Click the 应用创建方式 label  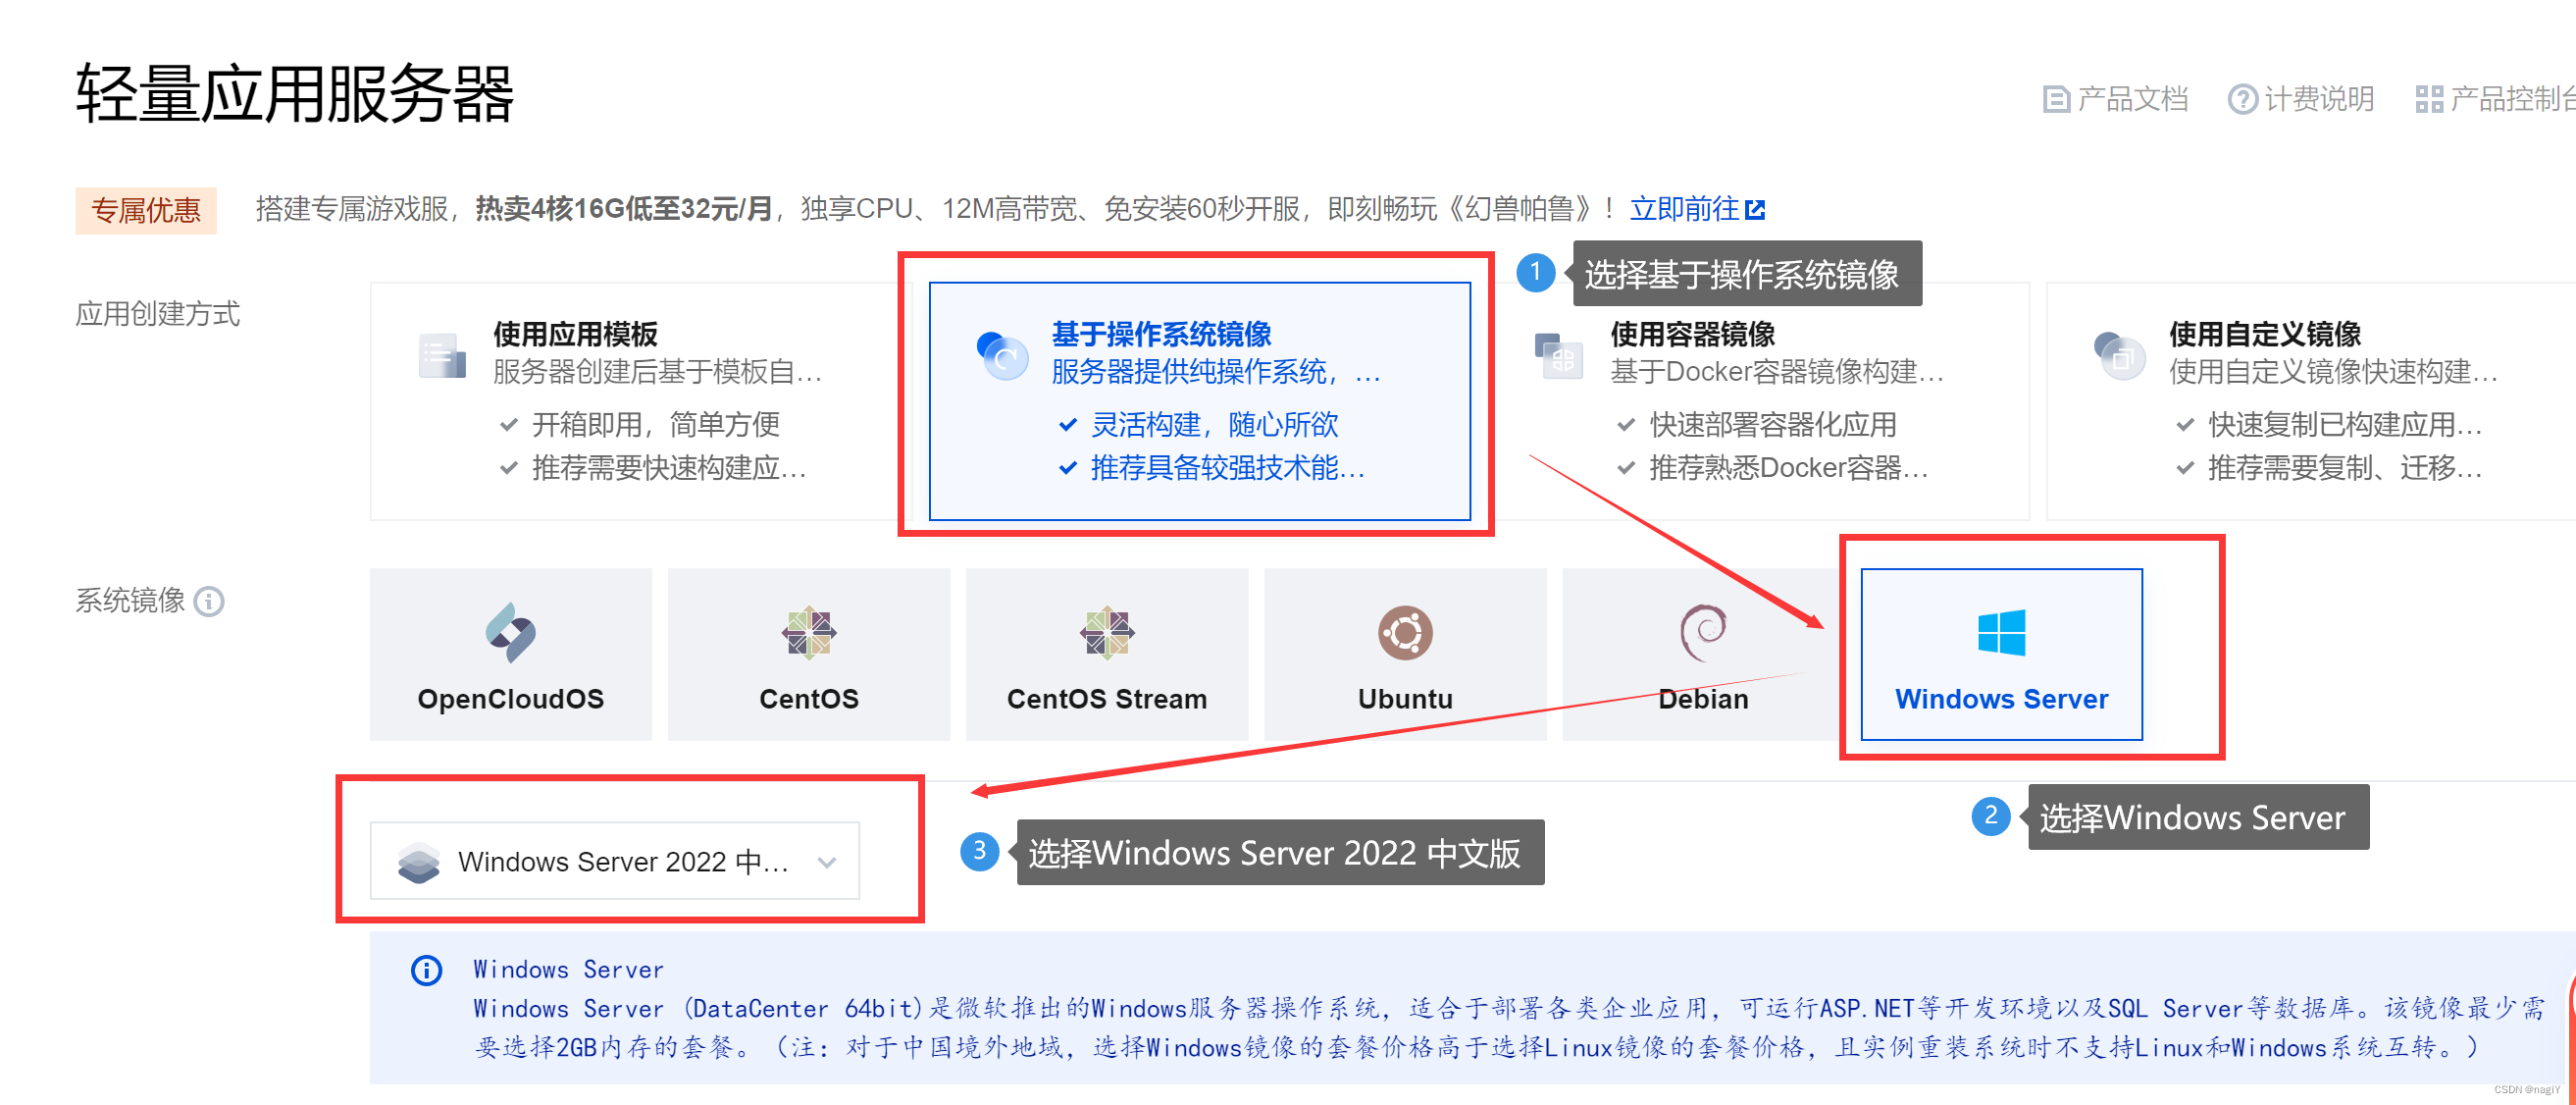158,313
